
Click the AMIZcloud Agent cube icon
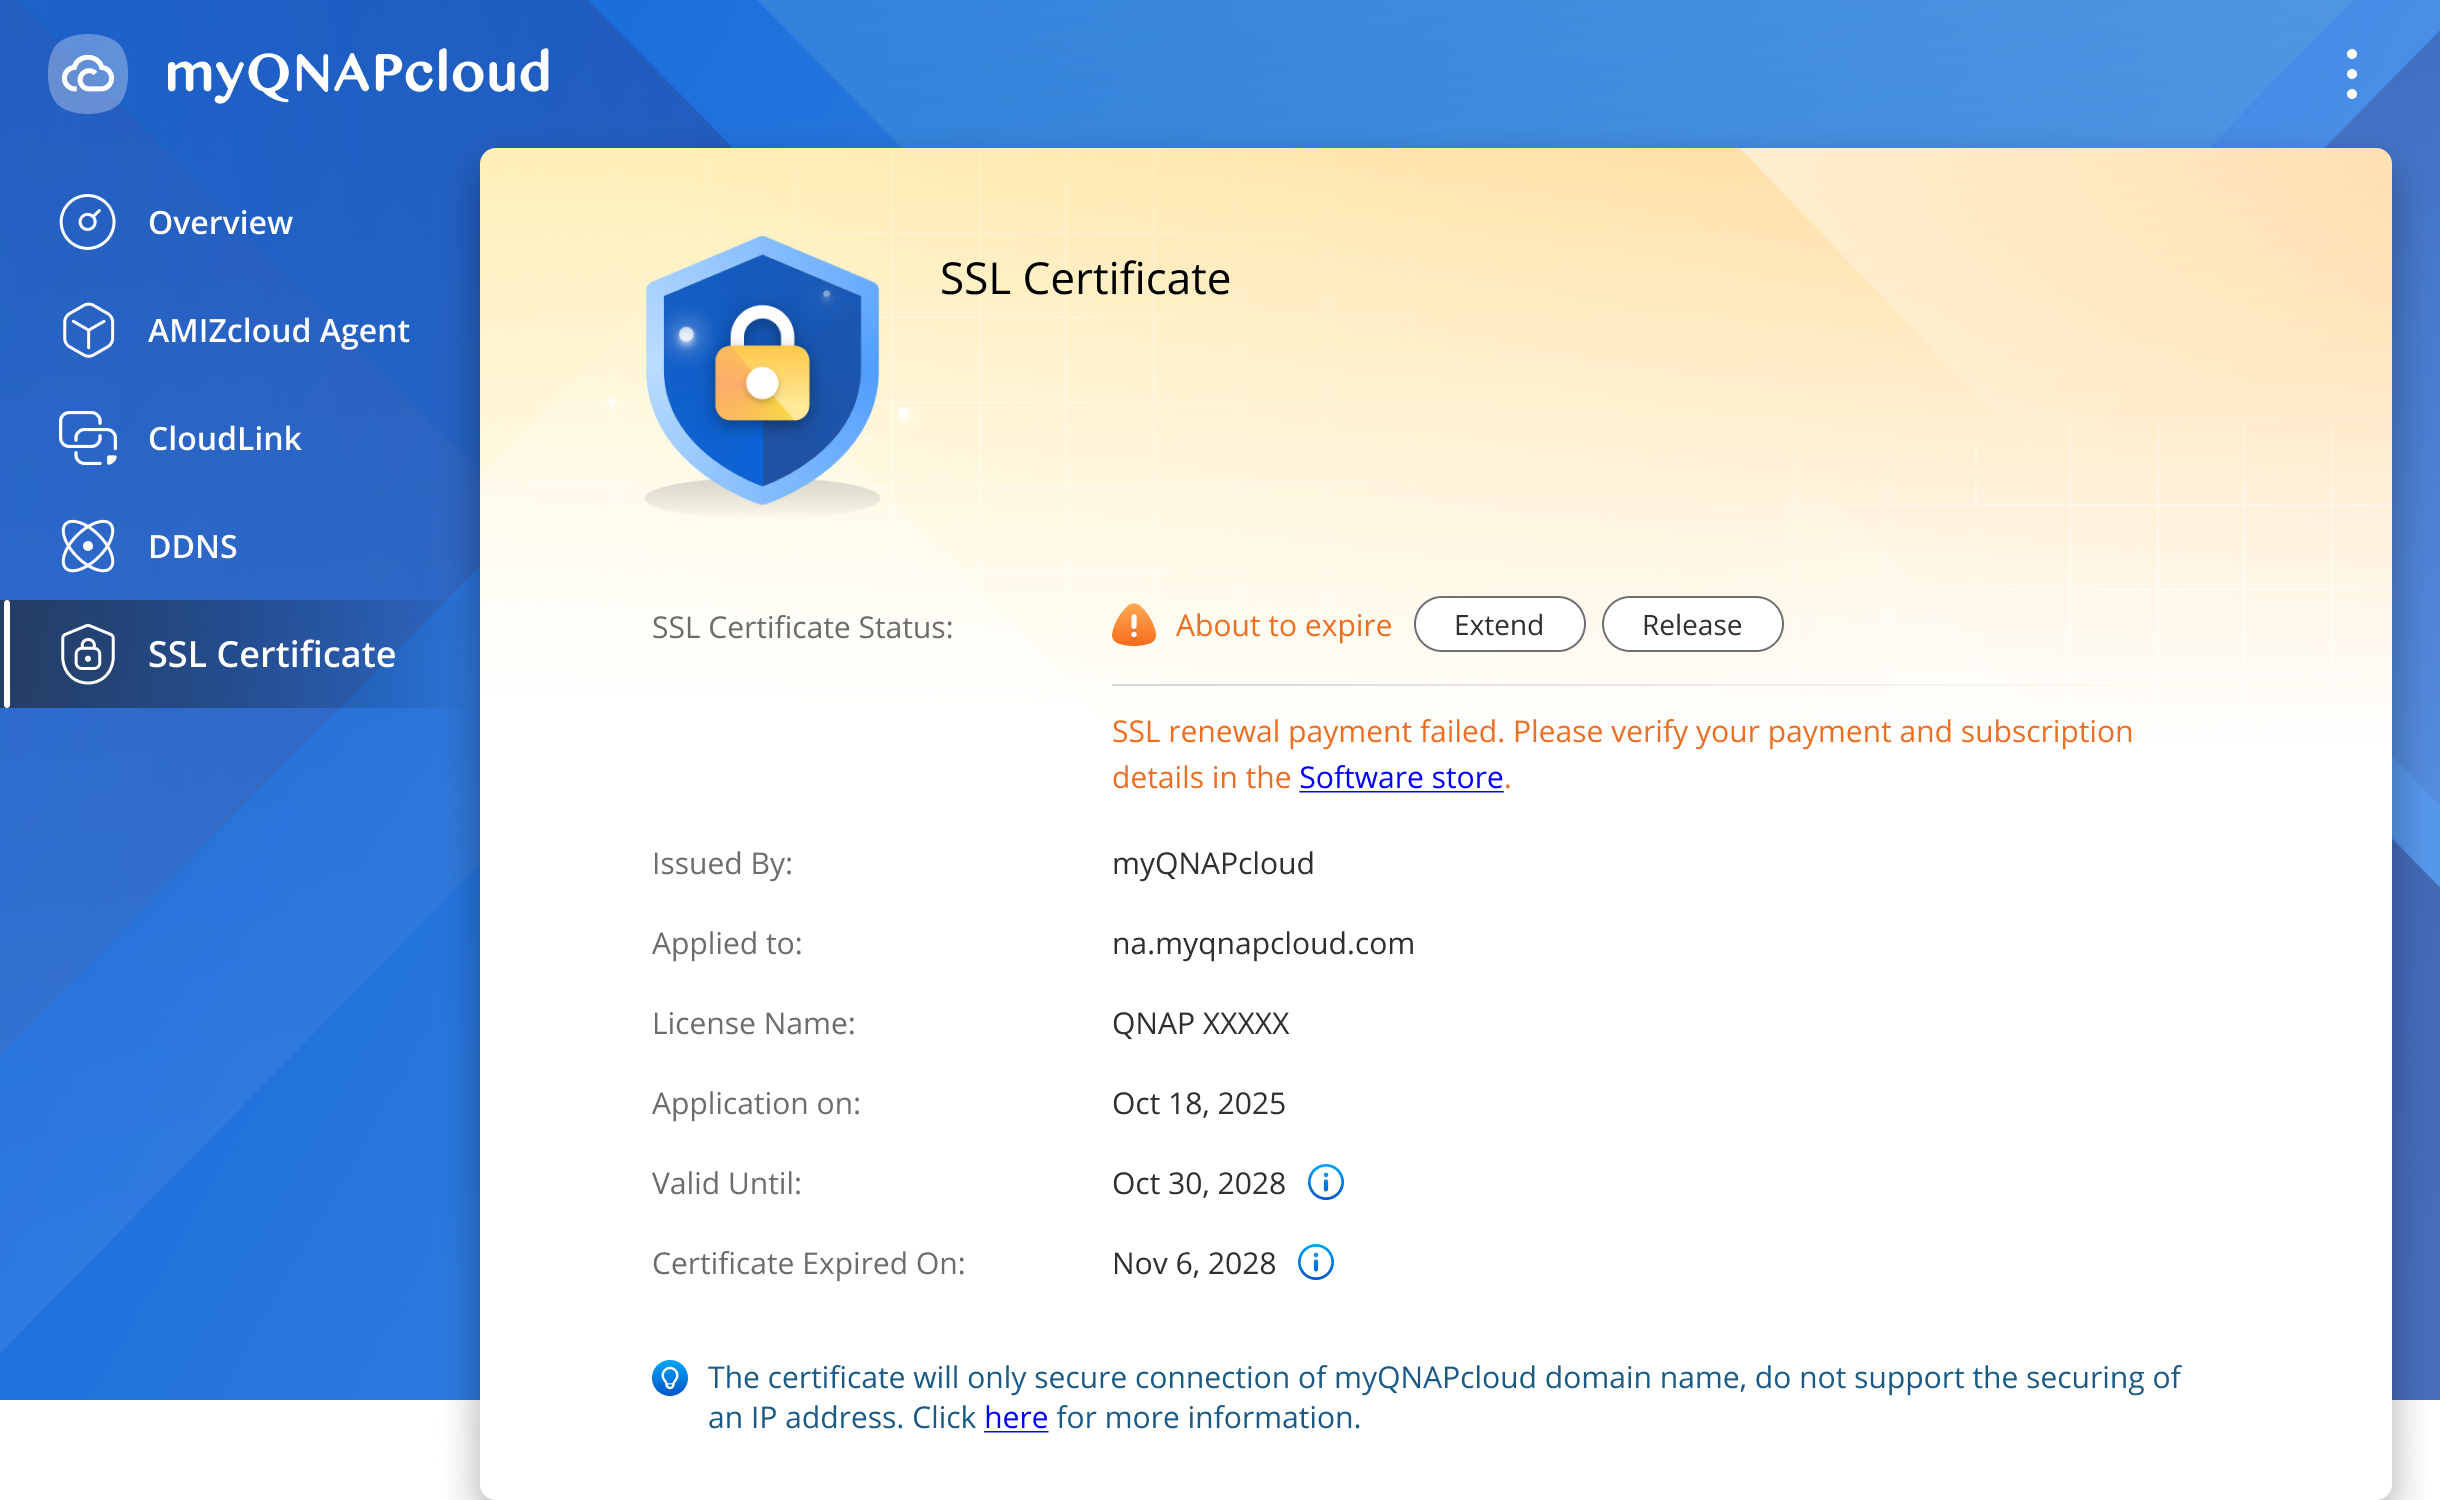pos(88,330)
